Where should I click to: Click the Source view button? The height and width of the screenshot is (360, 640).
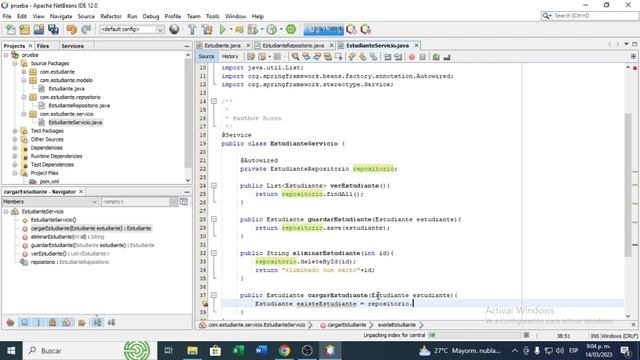tap(206, 57)
